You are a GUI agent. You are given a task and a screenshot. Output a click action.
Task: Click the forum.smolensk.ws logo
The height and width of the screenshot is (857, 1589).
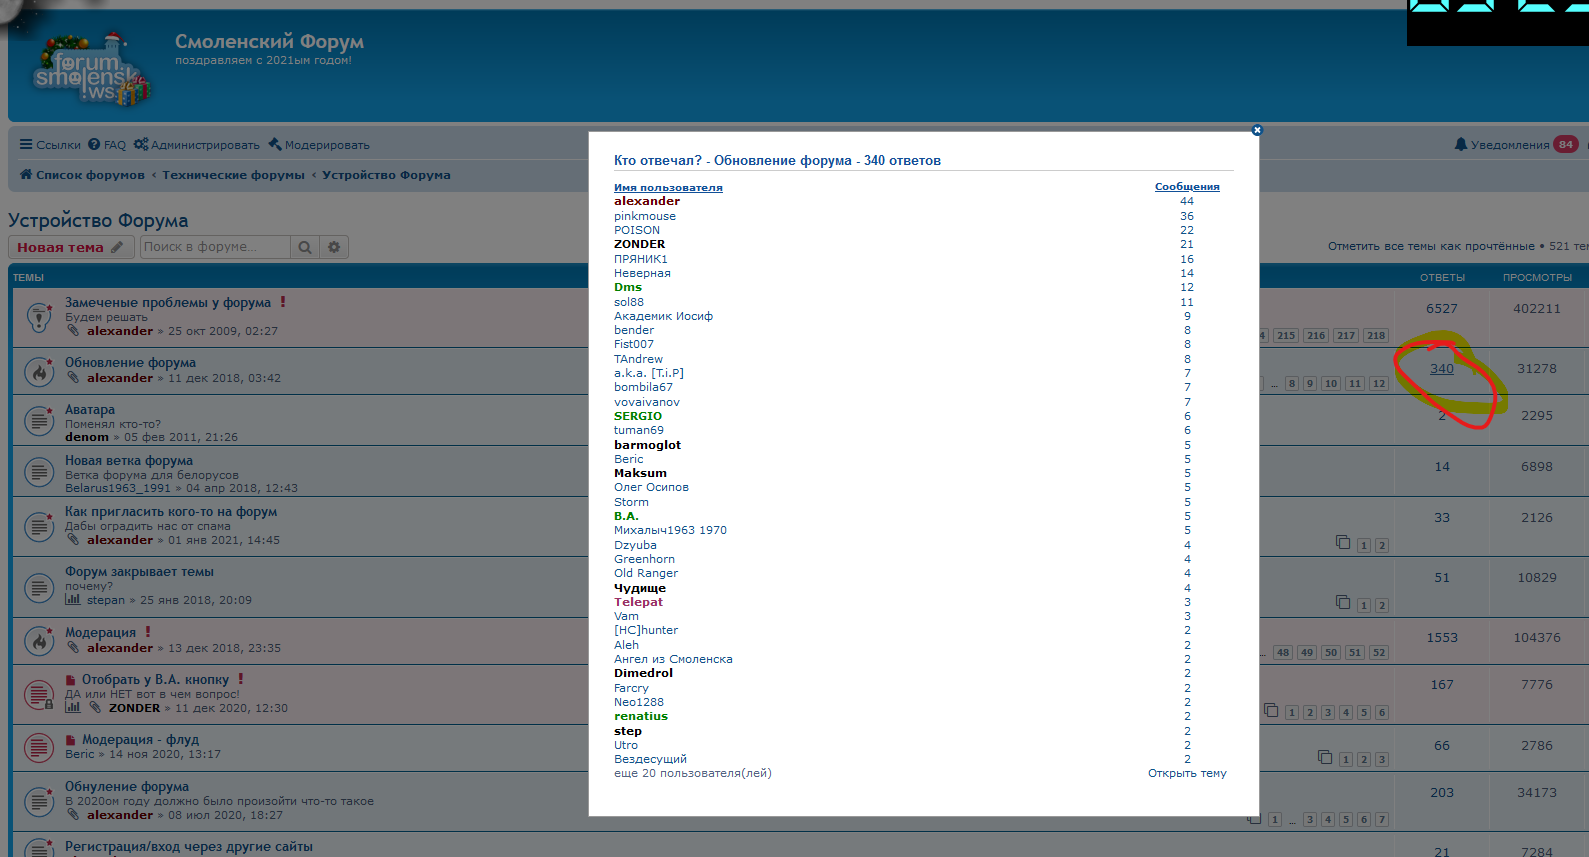tap(91, 70)
